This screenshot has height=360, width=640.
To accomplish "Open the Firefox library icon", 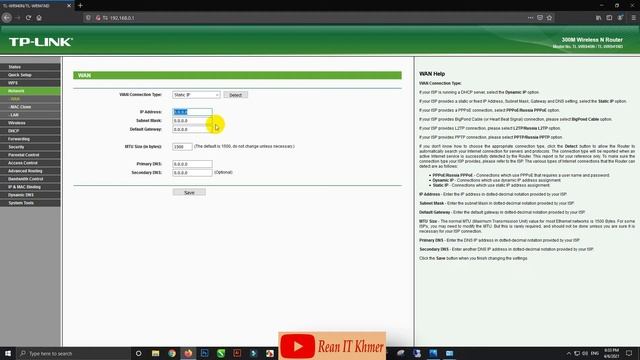I will 598,18.
